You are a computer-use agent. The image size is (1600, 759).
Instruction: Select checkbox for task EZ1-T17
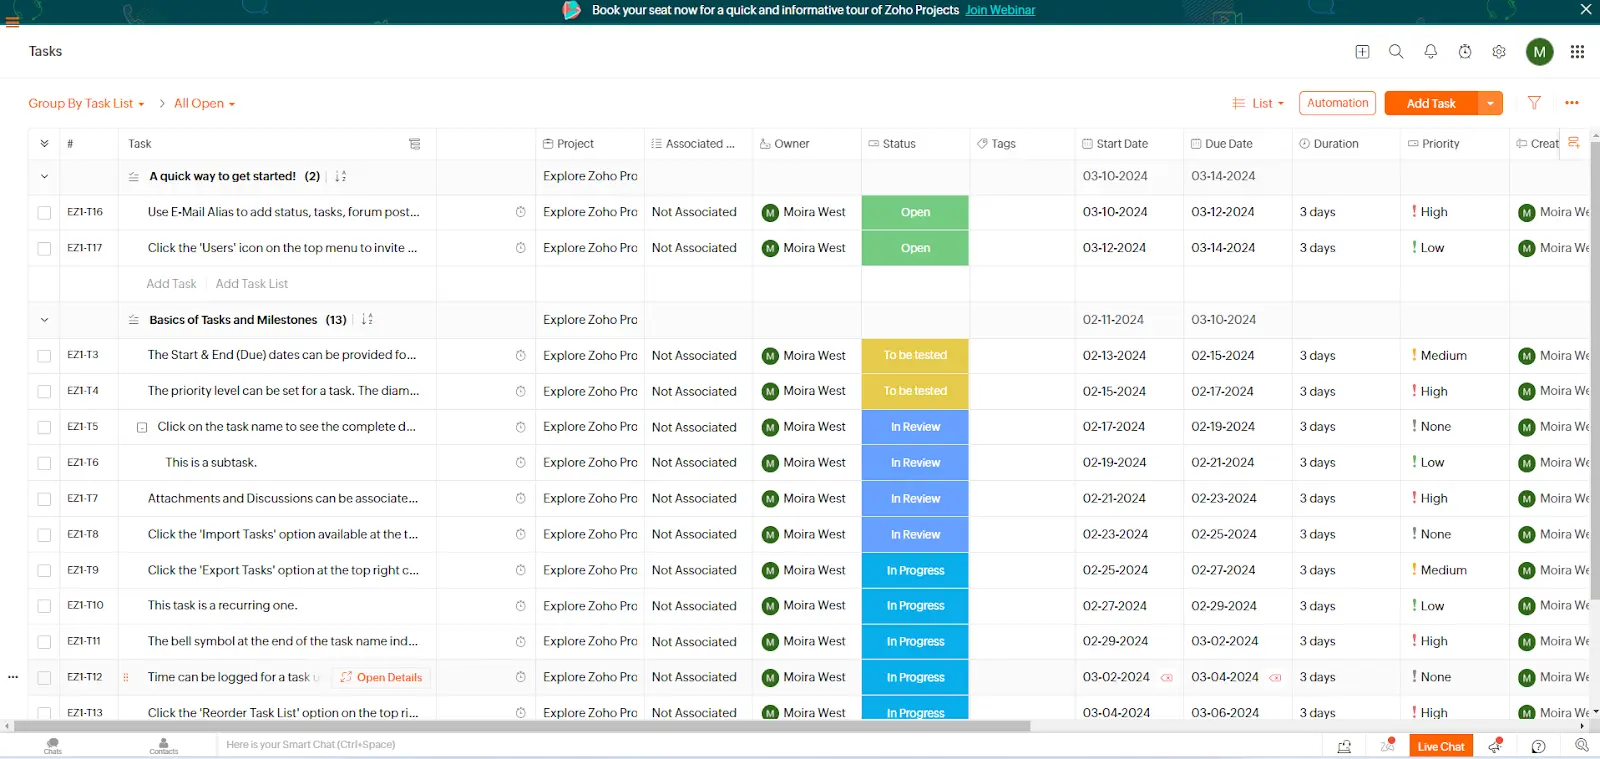point(44,248)
